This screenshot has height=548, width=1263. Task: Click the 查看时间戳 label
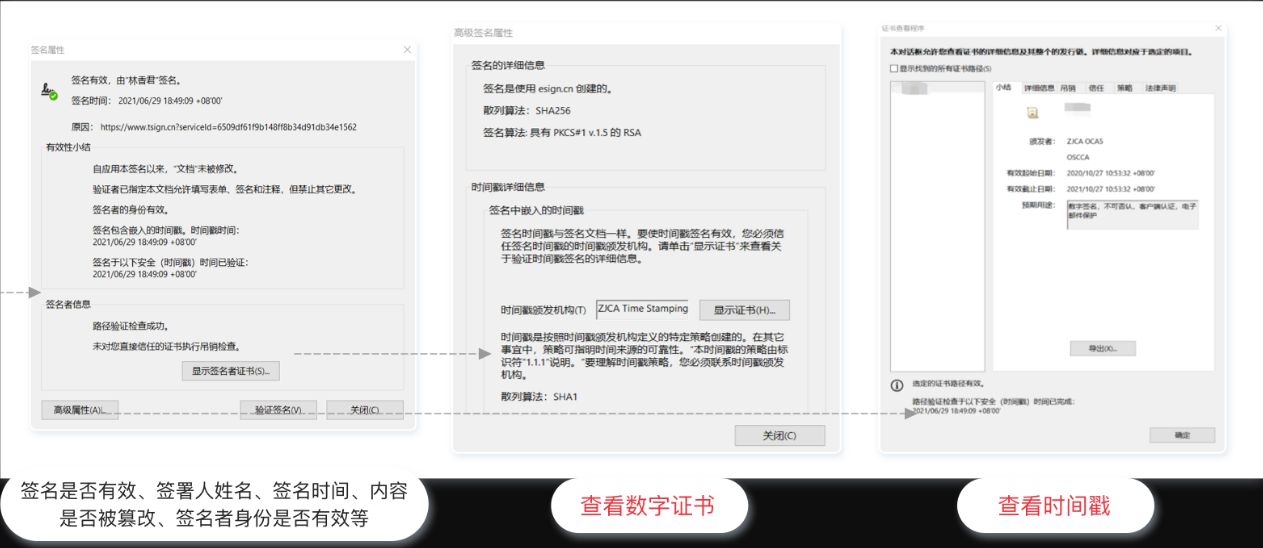[1054, 505]
